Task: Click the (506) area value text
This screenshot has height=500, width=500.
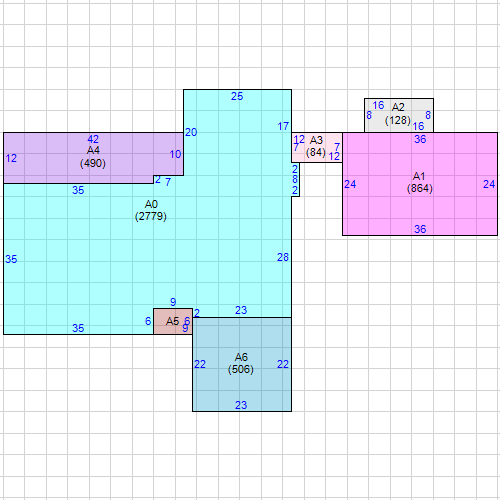Action: 241,369
